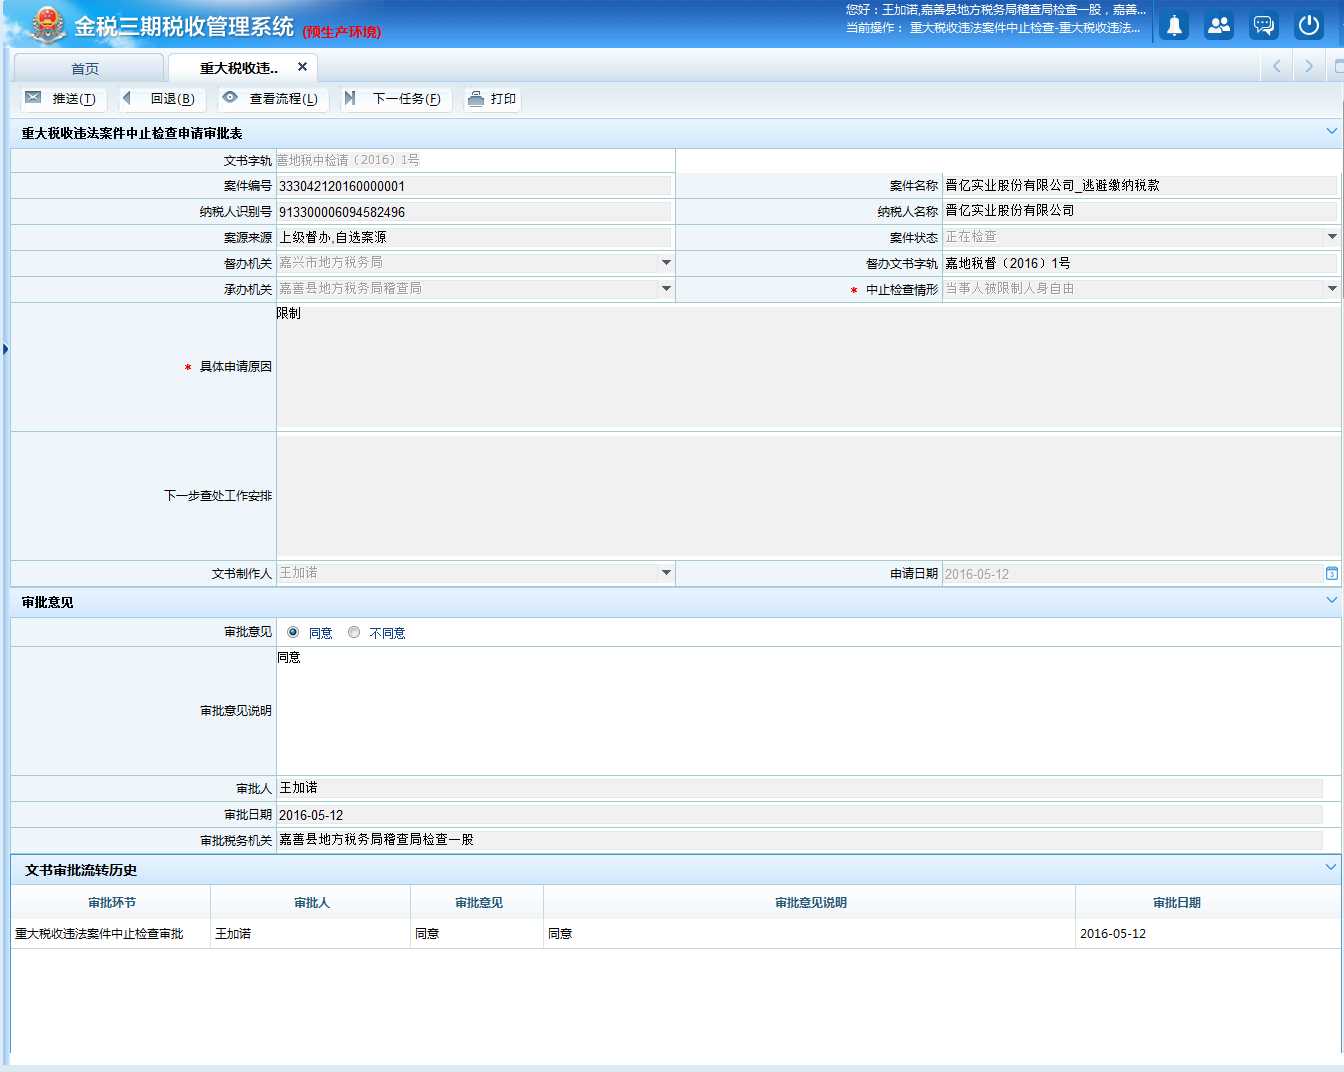This screenshot has width=1344, height=1072.
Task: Collapse the 重大税收违法案件中止检查申请审批表 section
Action: click(x=1332, y=131)
